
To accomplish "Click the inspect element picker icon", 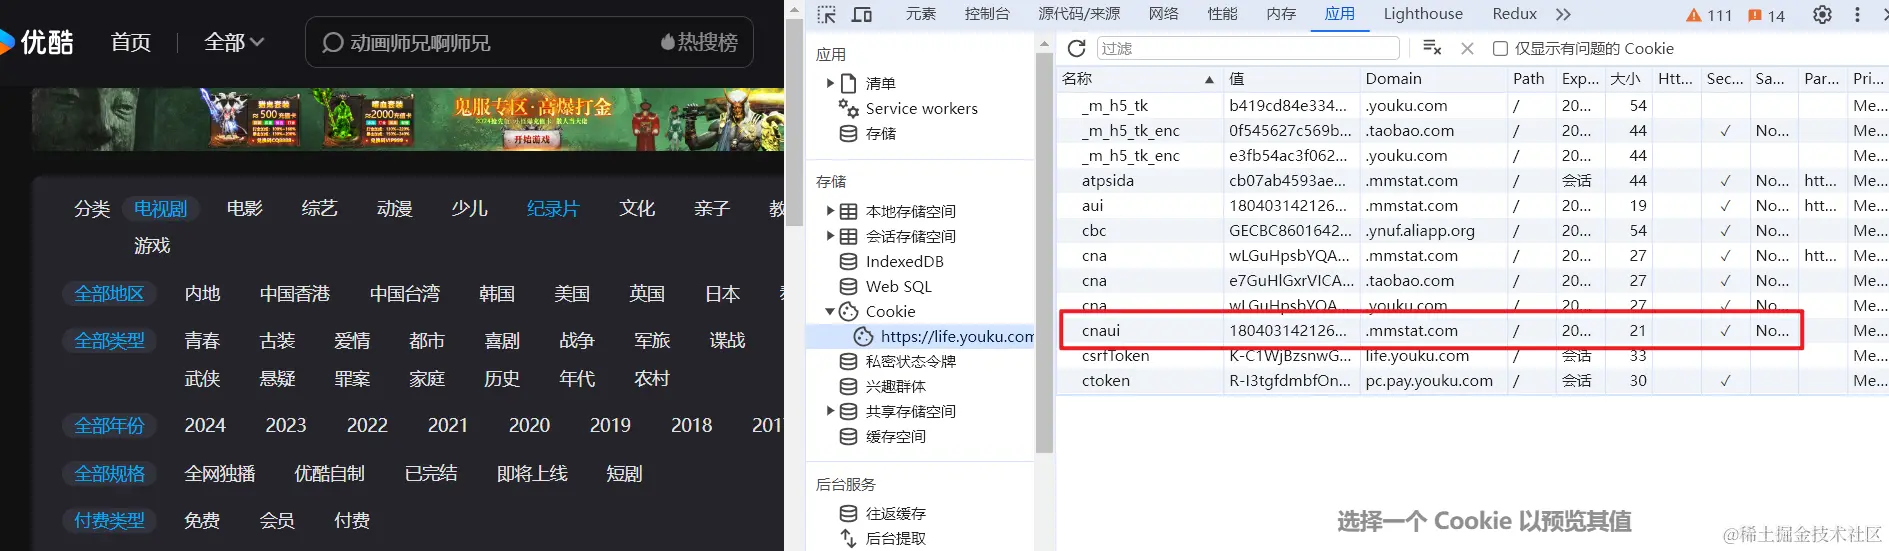I will (x=826, y=14).
